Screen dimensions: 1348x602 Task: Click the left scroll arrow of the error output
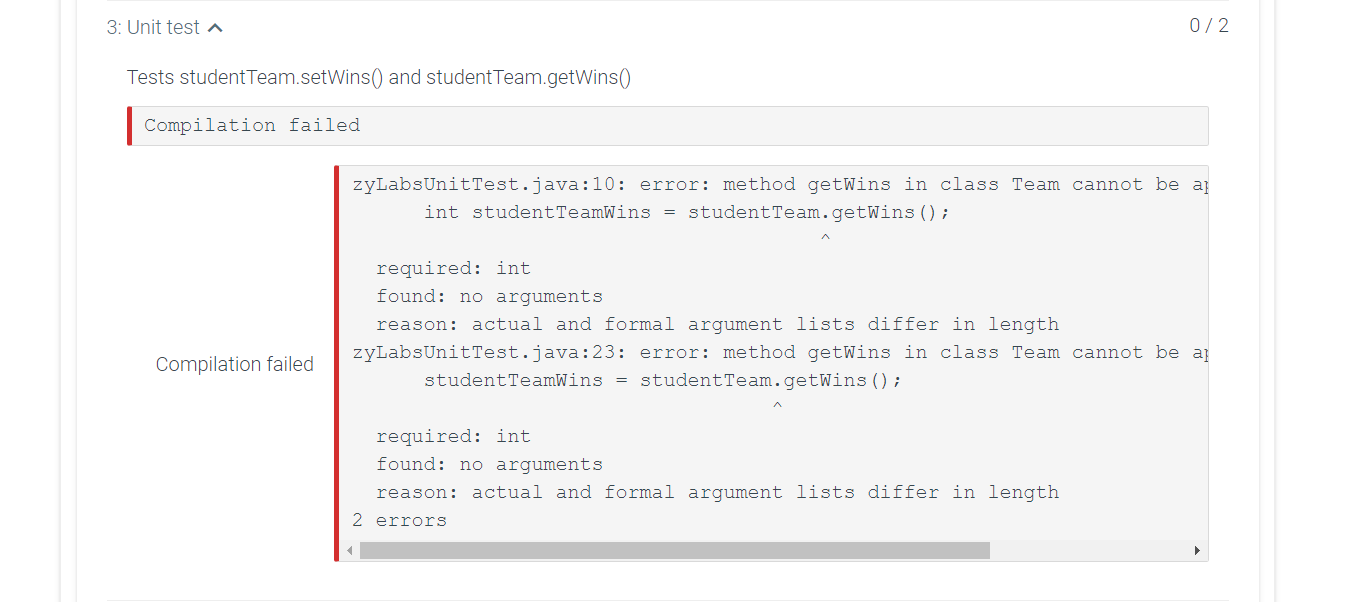349,549
